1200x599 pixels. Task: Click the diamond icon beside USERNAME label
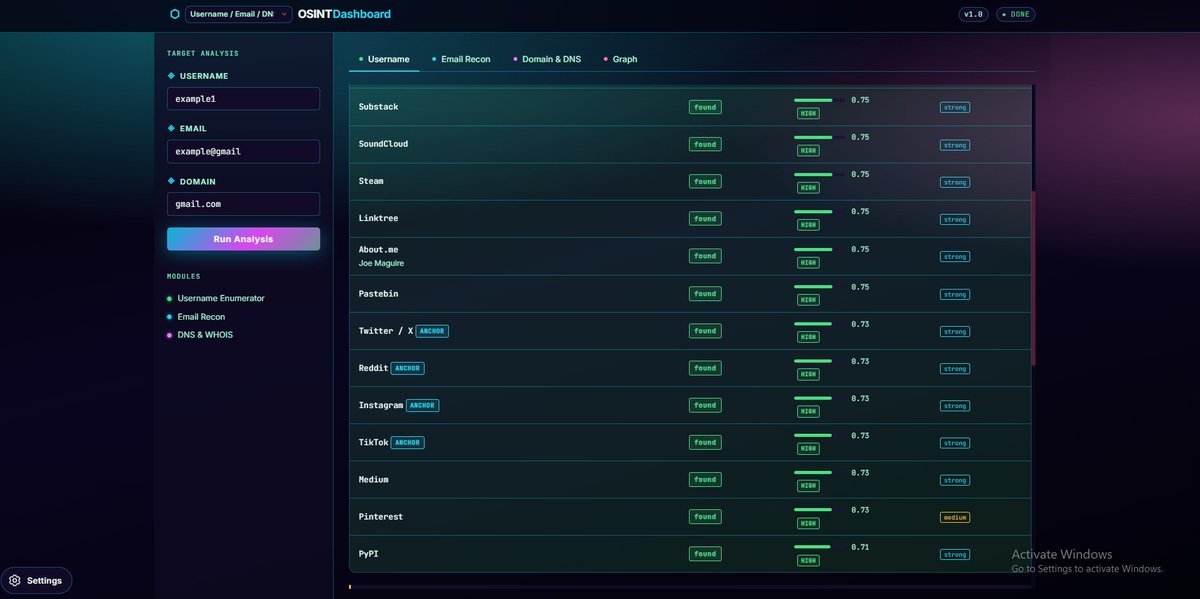coord(171,76)
